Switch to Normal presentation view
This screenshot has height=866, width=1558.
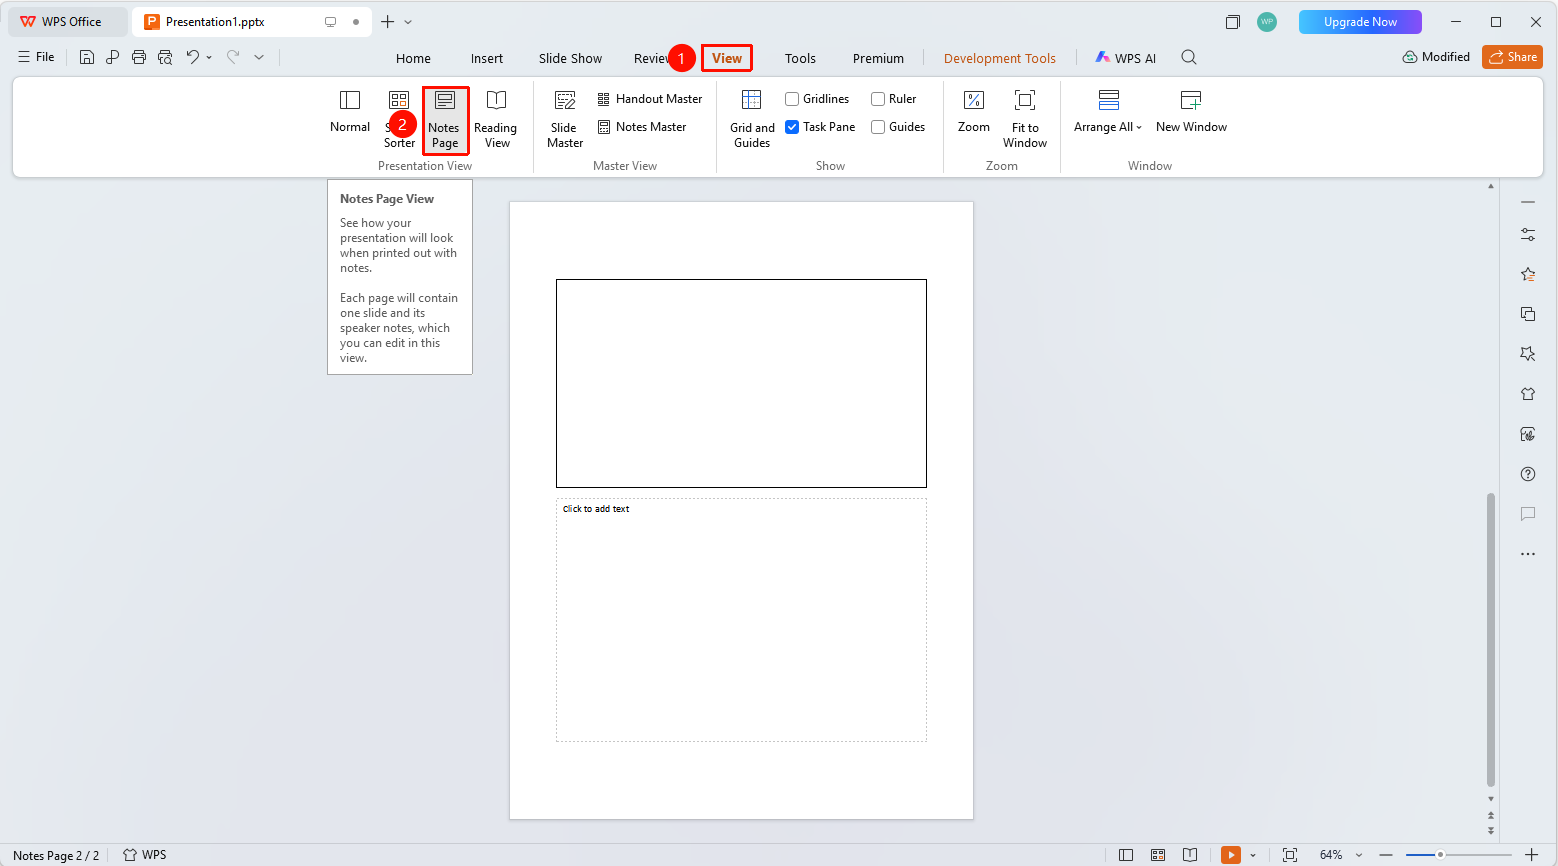click(x=350, y=112)
